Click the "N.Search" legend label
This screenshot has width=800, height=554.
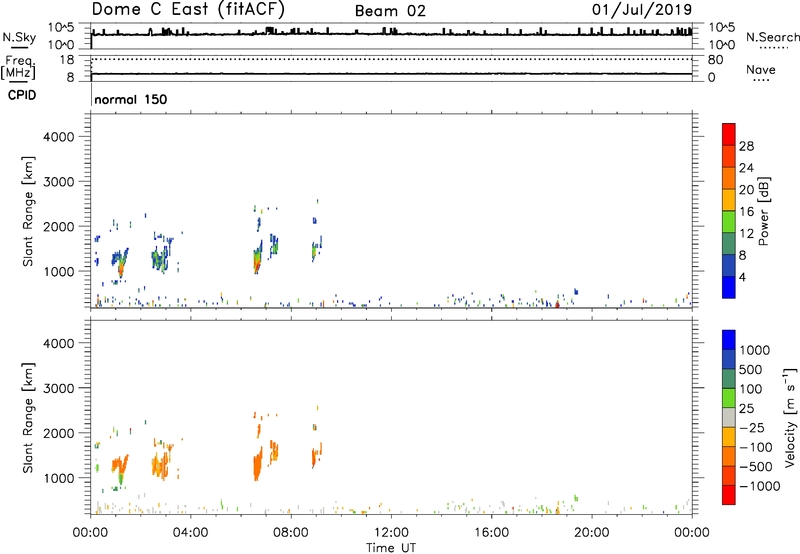772,37
